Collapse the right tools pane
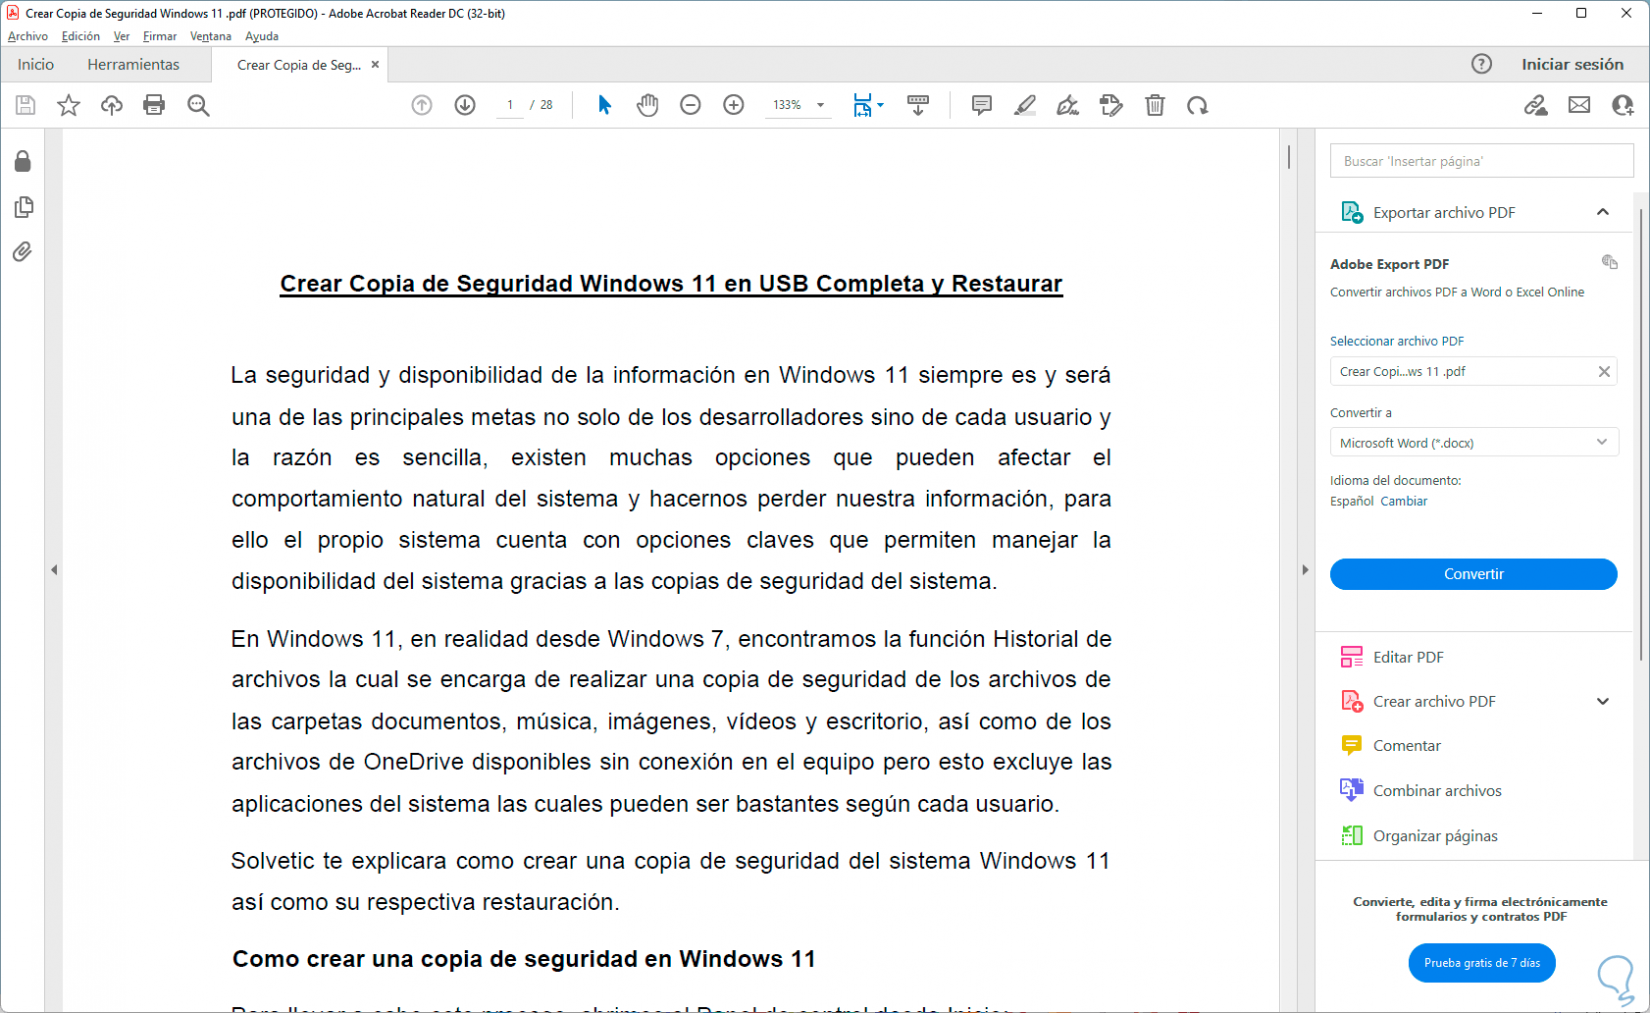 coord(1305,570)
